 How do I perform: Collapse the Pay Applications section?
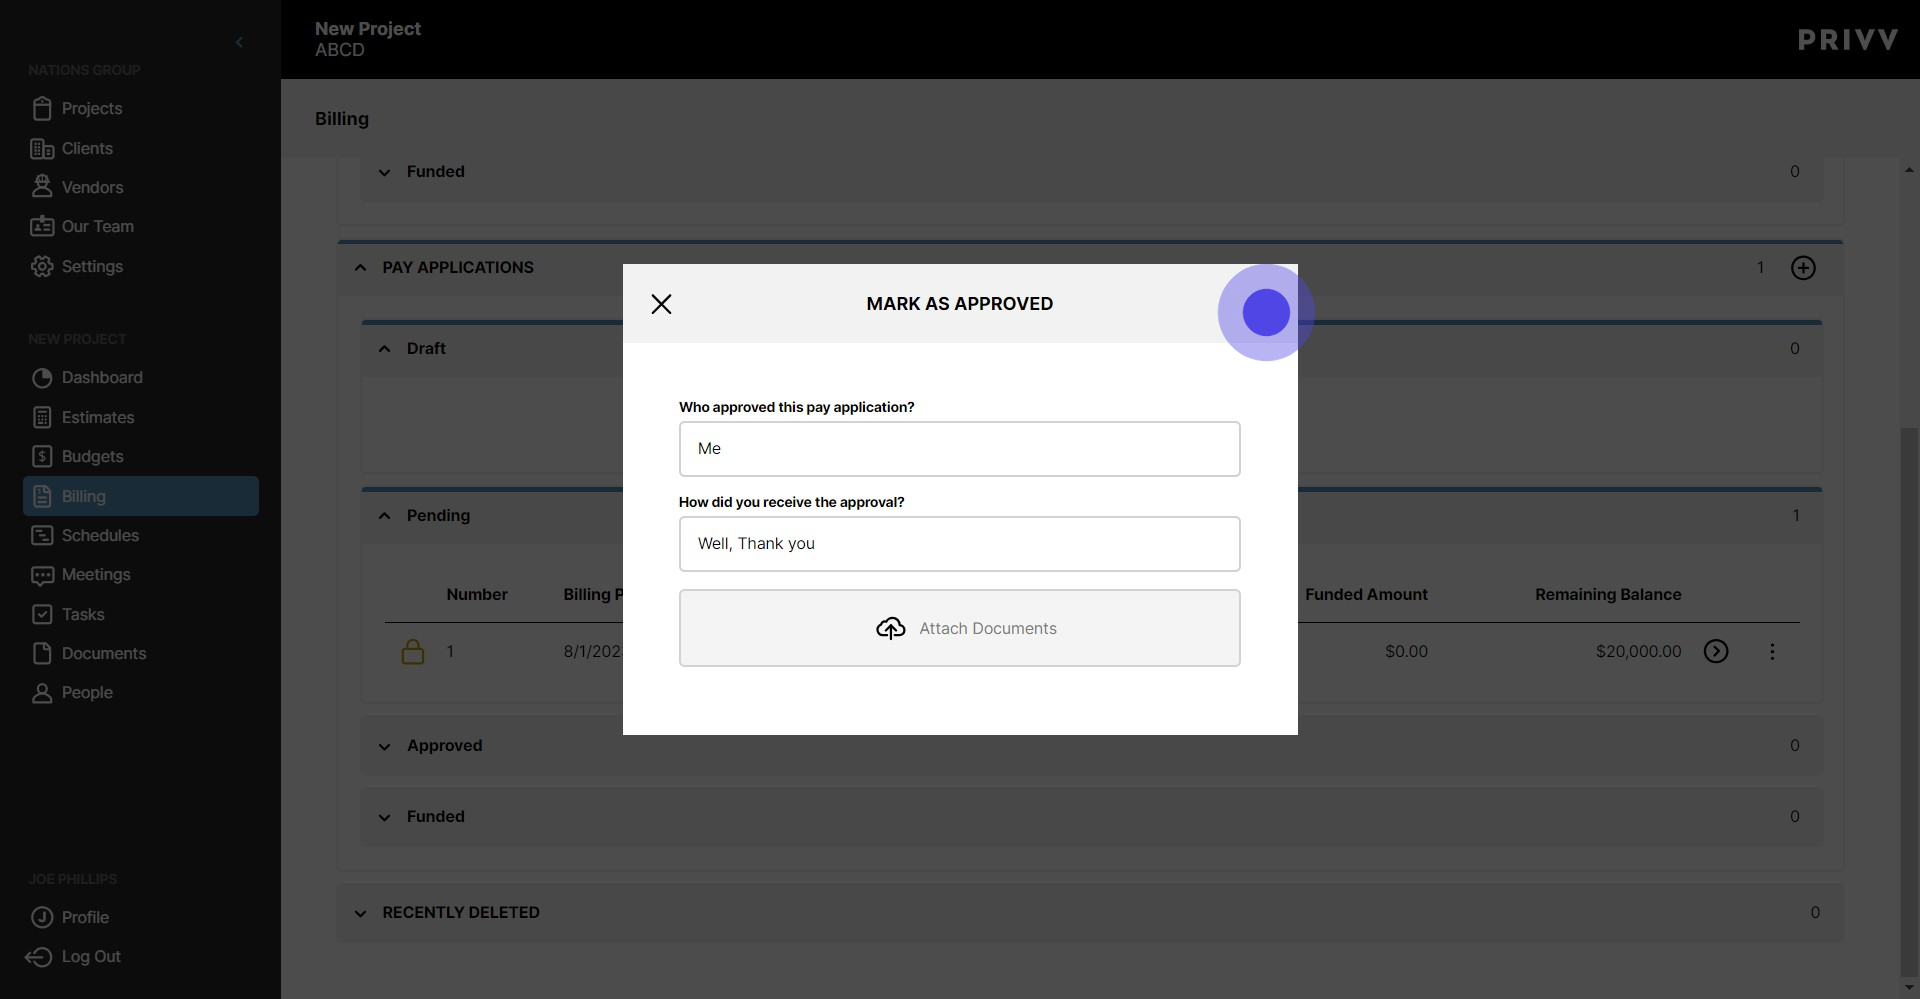pos(361,267)
